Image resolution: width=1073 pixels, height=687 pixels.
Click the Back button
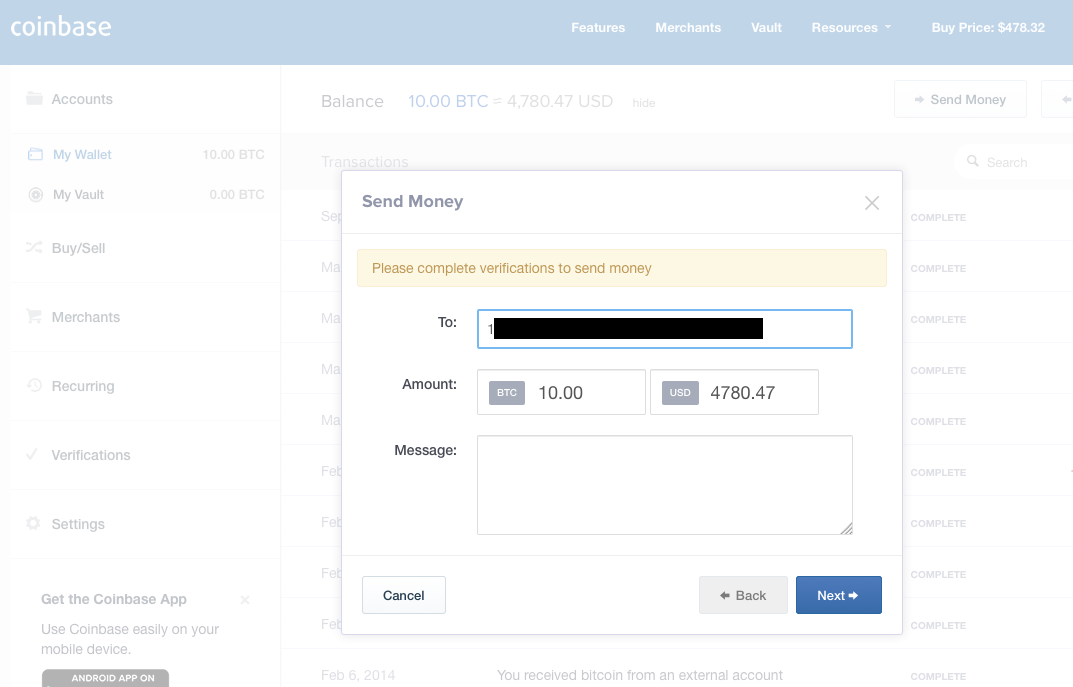[743, 595]
